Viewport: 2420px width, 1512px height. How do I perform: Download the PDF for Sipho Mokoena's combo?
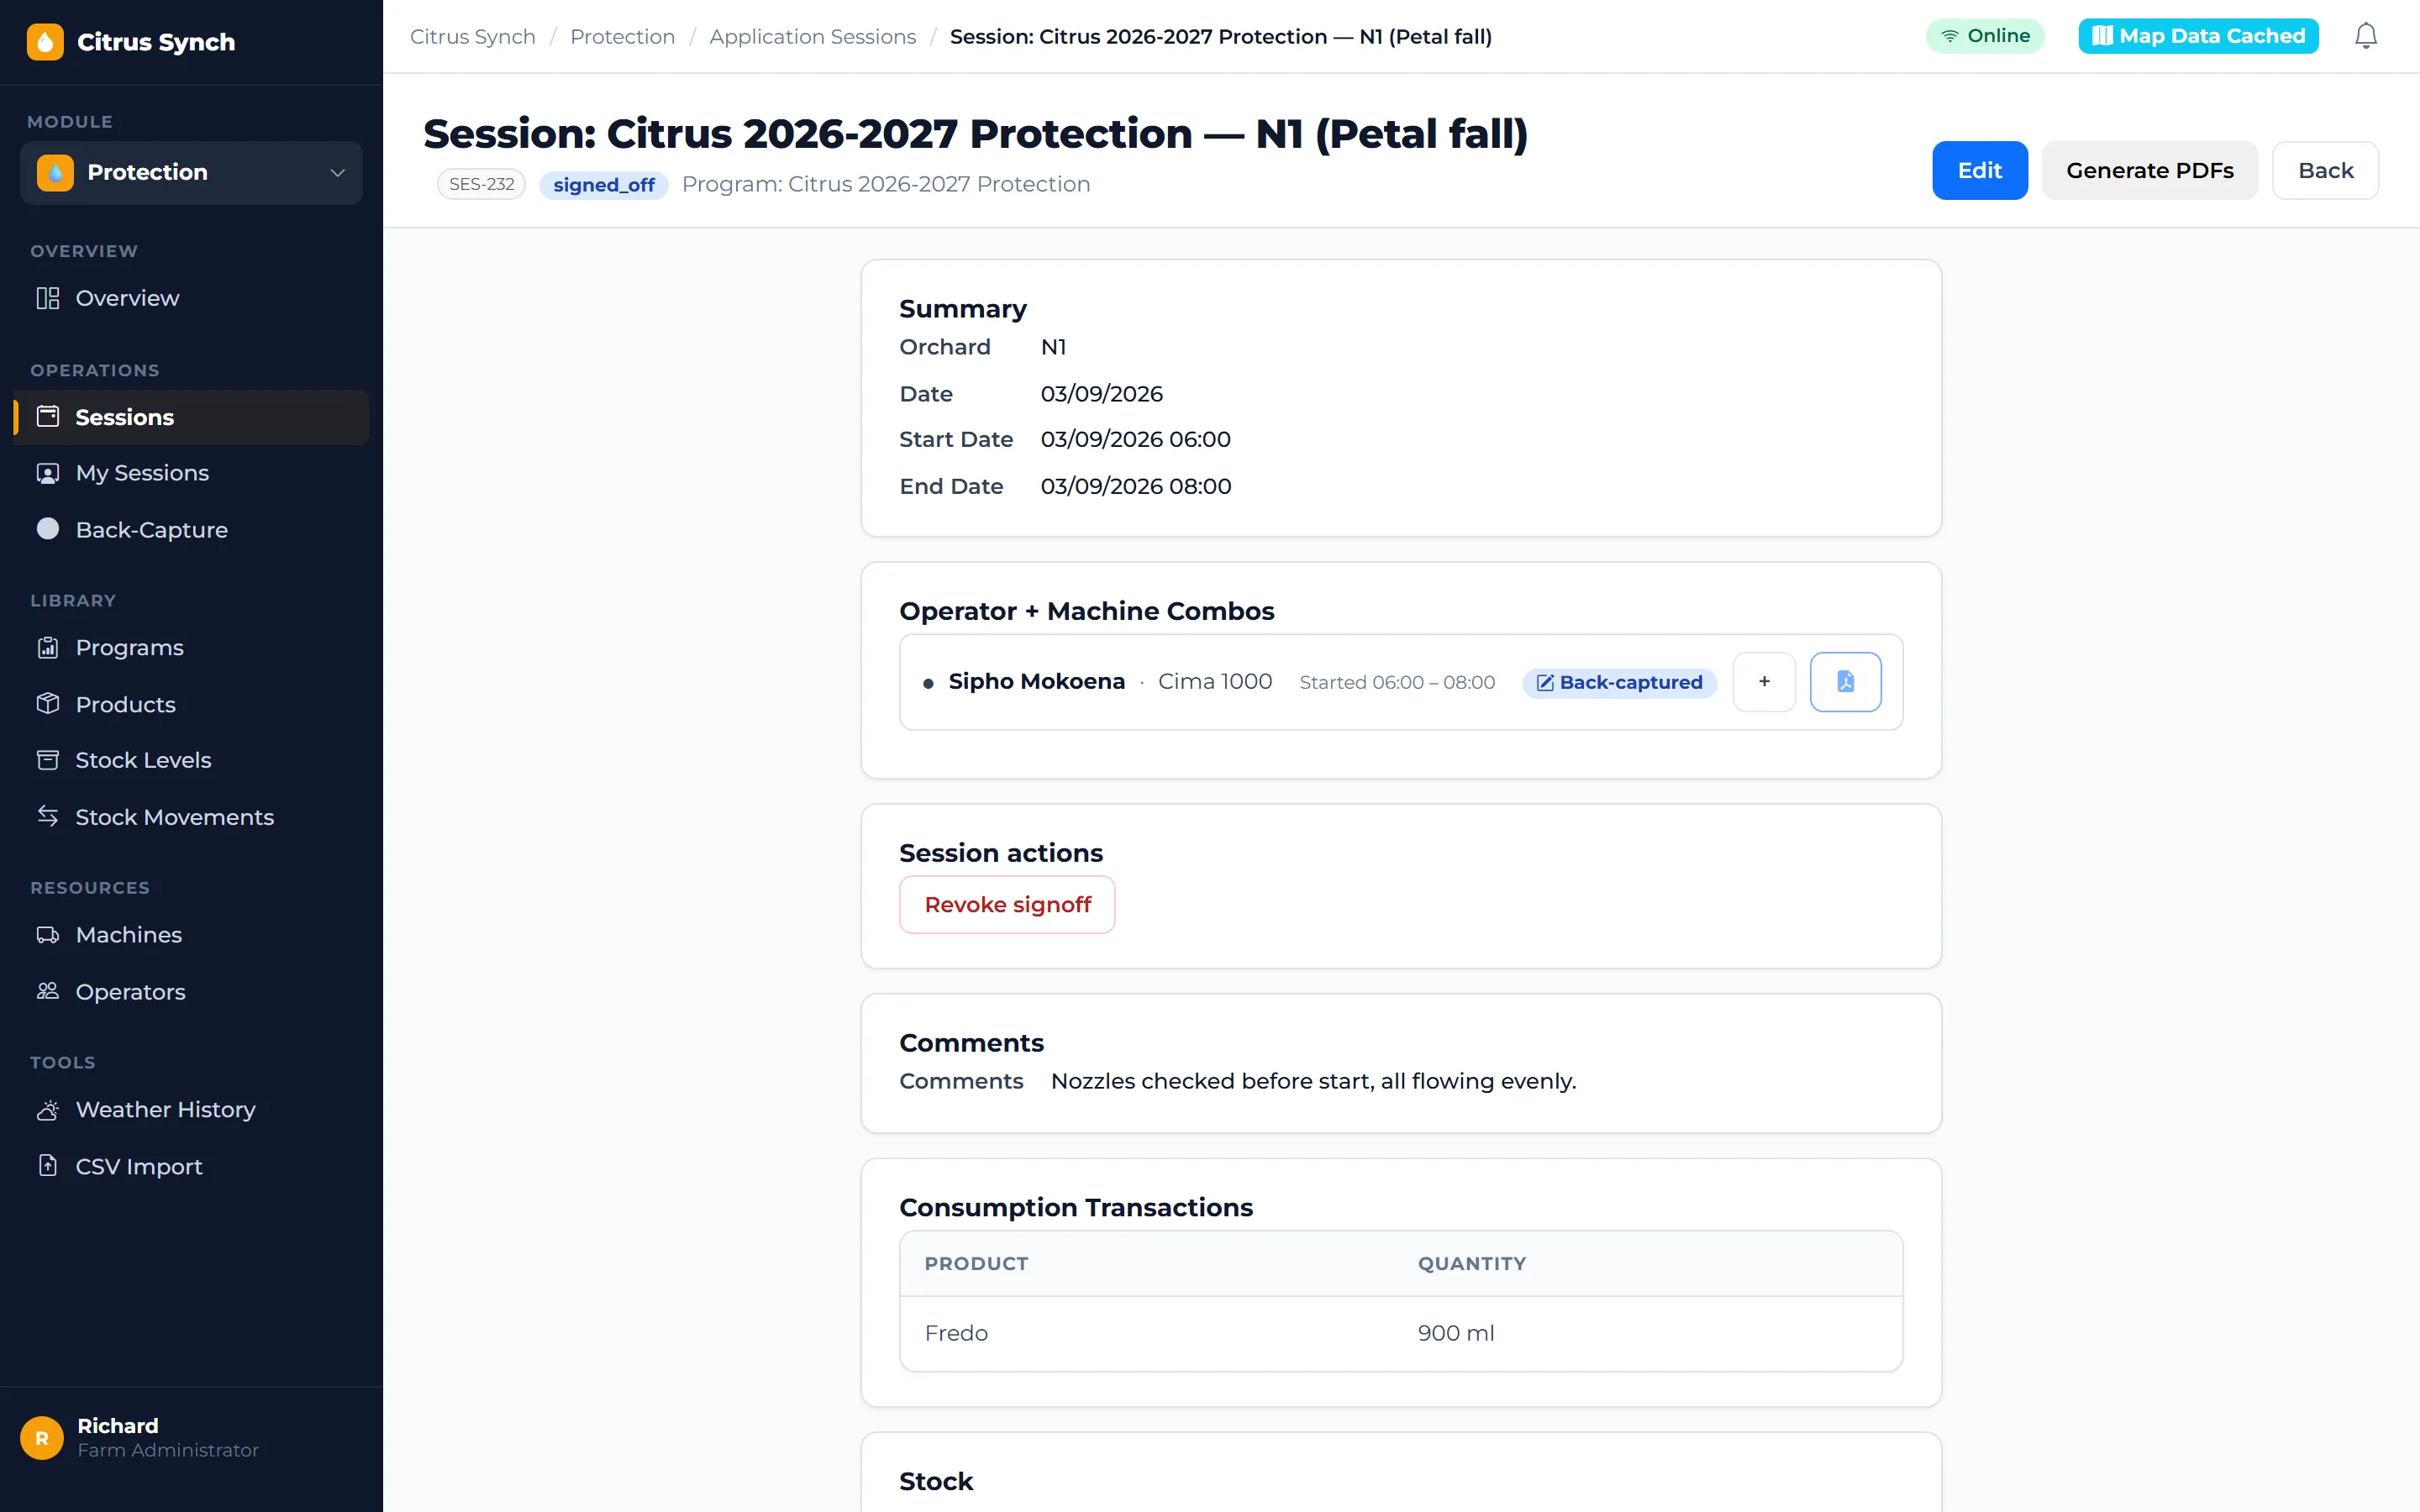(1845, 682)
